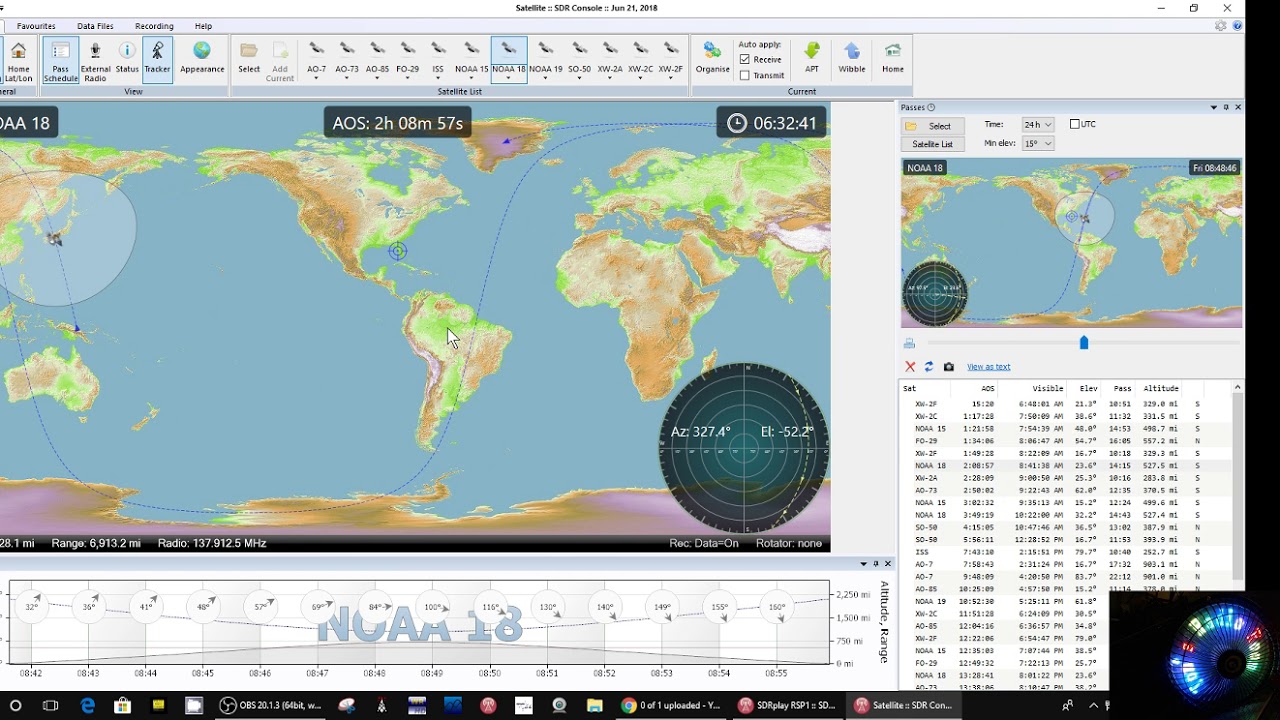Open the Time 24 h dropdown
Image resolution: width=1280 pixels, height=720 pixels.
tap(1037, 125)
